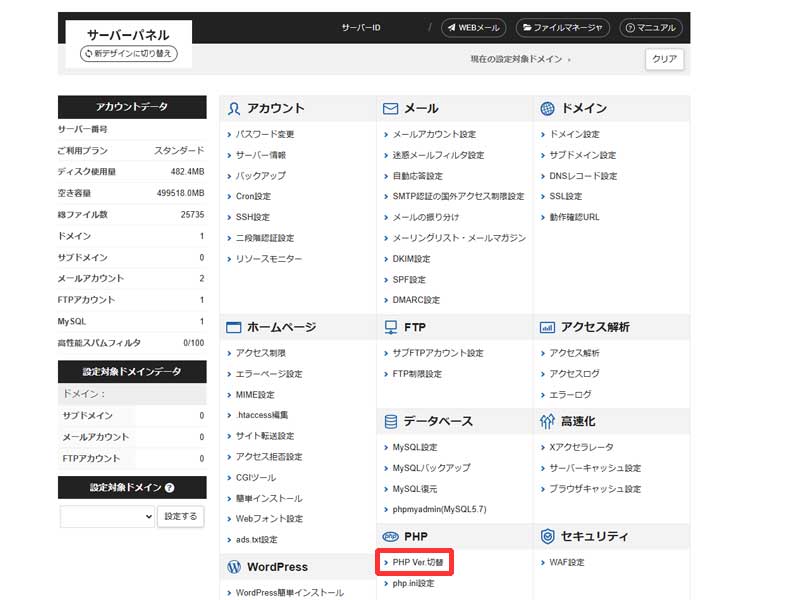Viewport: 800px width, 600px height.
Task: Open 簡単インストール link
Action: (x=269, y=498)
